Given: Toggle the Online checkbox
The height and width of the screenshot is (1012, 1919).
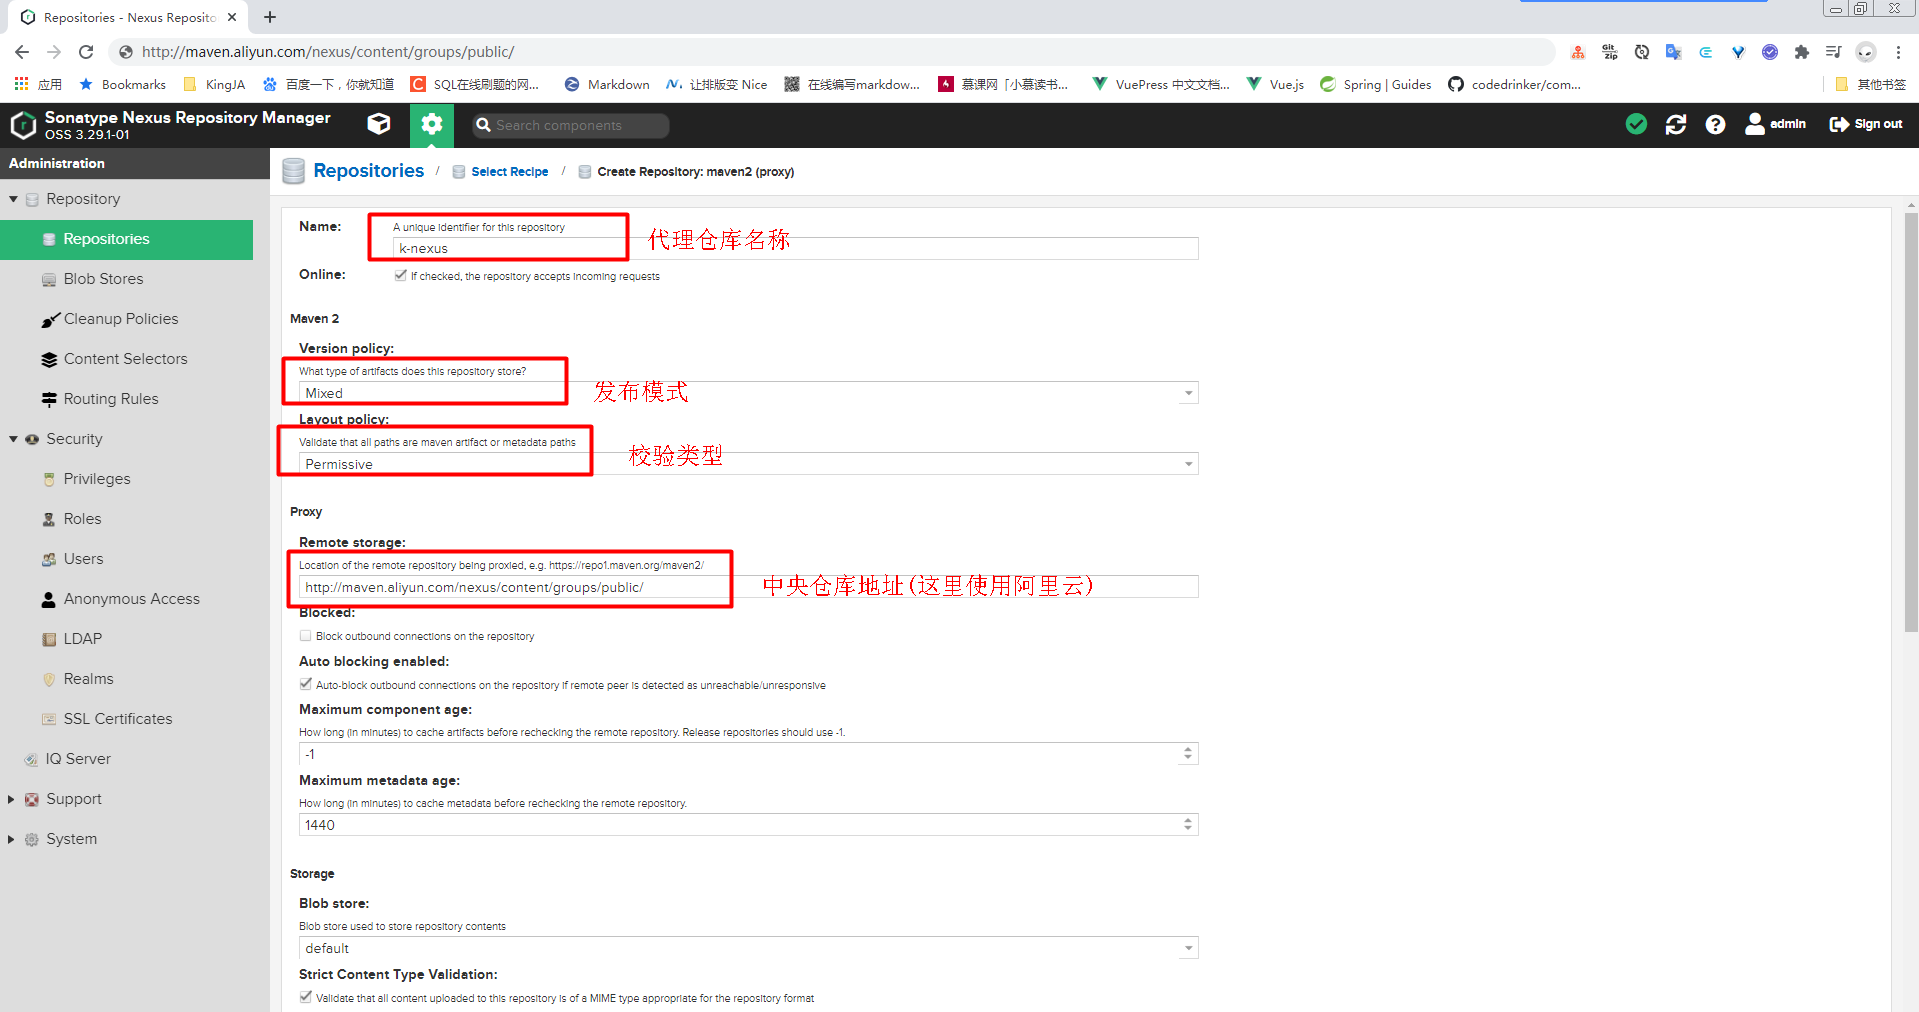Looking at the screenshot, I should 400,275.
